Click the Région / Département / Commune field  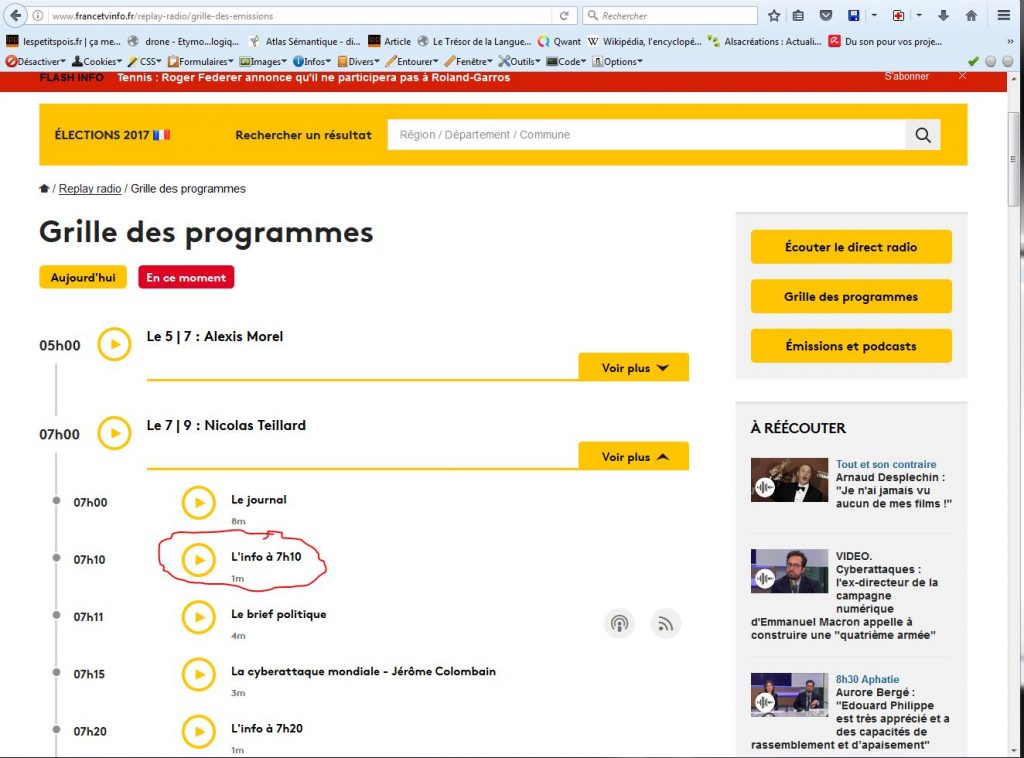point(645,135)
